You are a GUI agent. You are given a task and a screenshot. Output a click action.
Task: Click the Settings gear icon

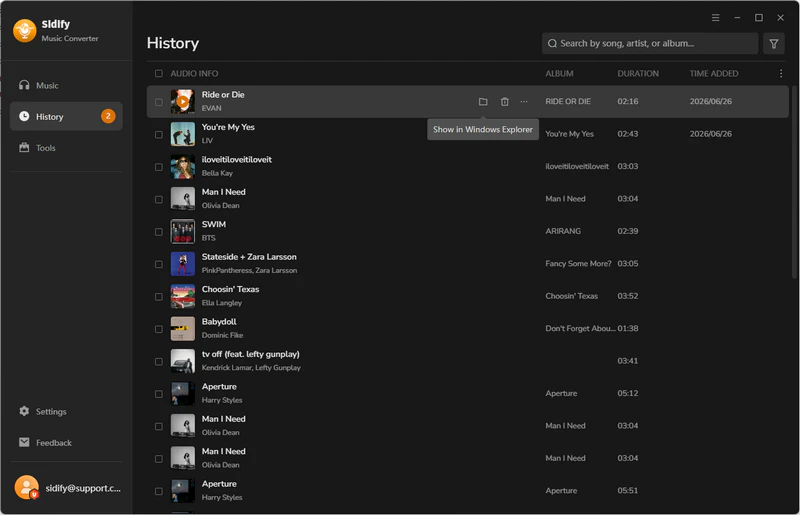tap(24, 411)
